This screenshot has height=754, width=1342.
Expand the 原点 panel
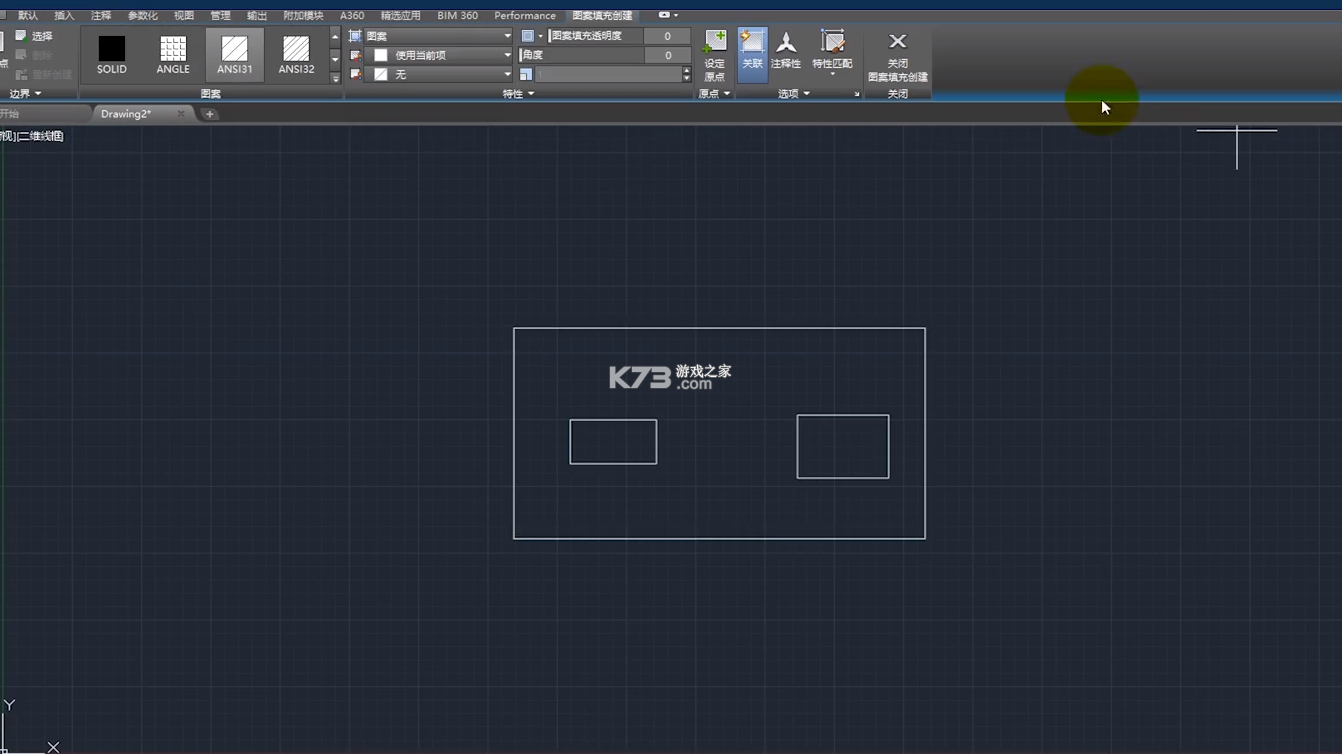714,94
